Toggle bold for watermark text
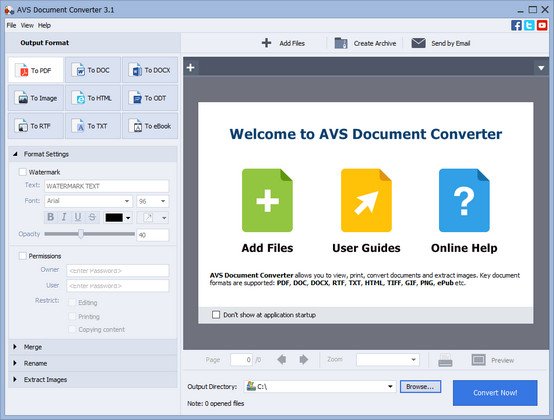Viewport: 554px width, 420px height. (x=51, y=217)
